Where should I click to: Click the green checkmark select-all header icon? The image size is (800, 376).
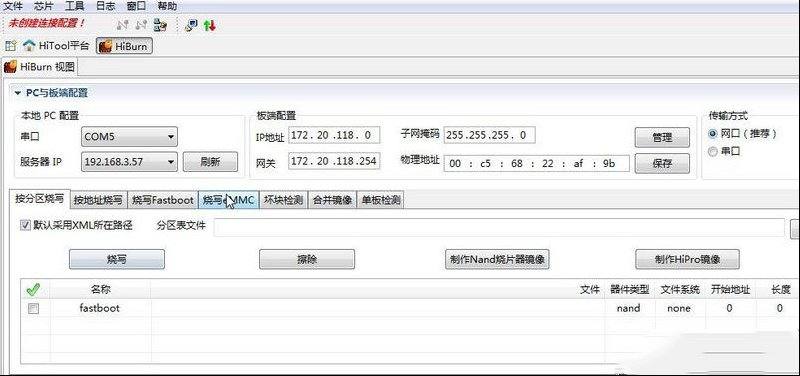point(33,290)
